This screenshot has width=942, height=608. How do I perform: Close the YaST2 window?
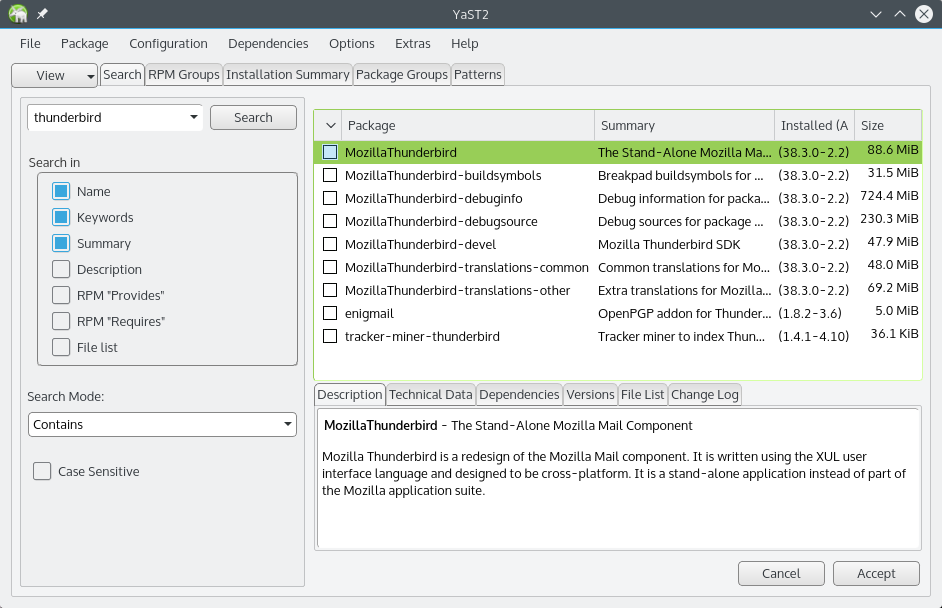[924, 14]
